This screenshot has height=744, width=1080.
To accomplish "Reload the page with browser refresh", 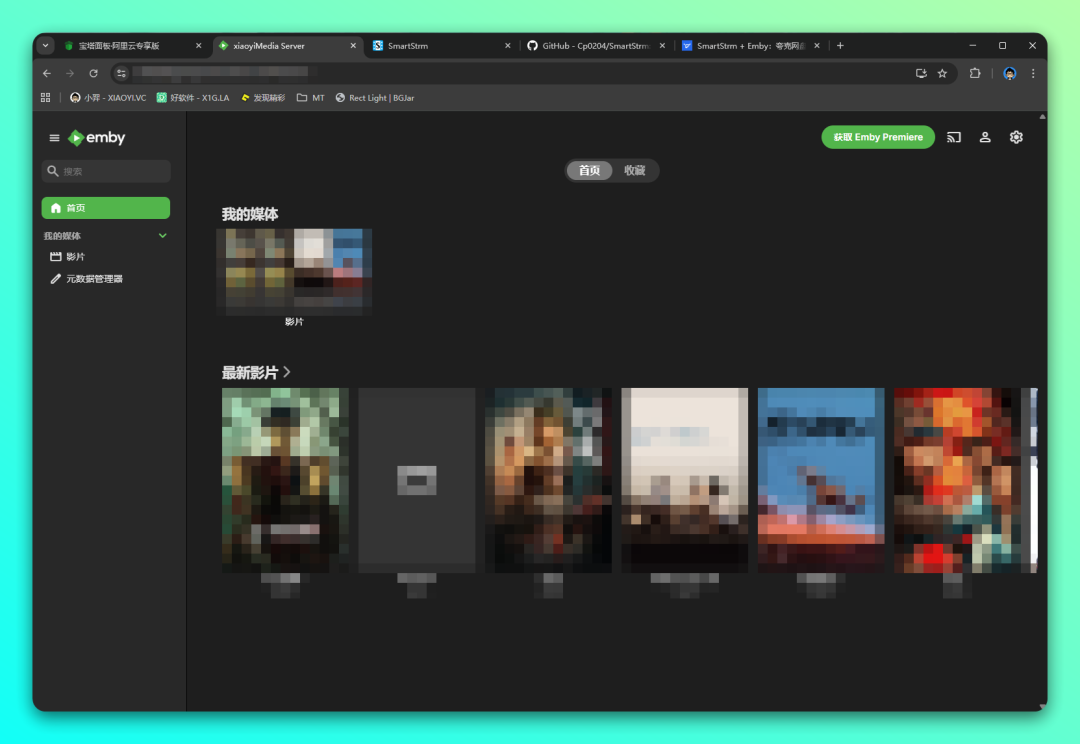I will [94, 73].
